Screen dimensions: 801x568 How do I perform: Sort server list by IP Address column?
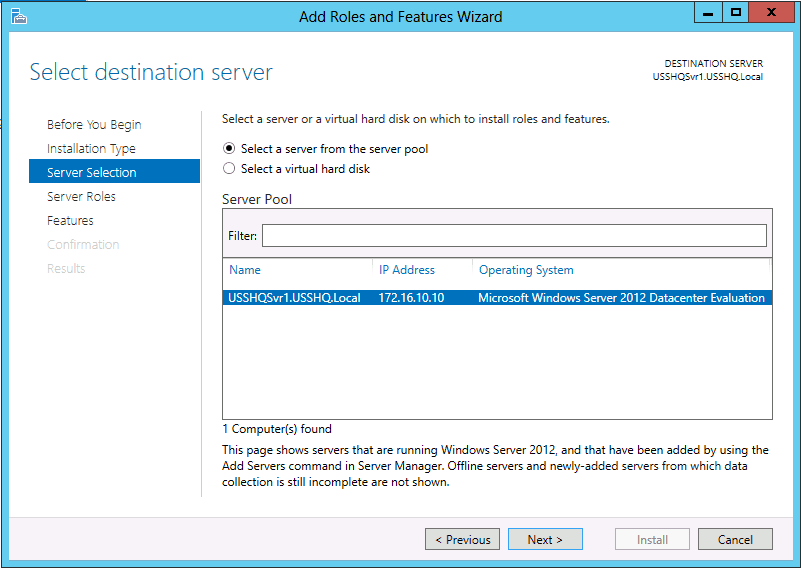coord(407,270)
